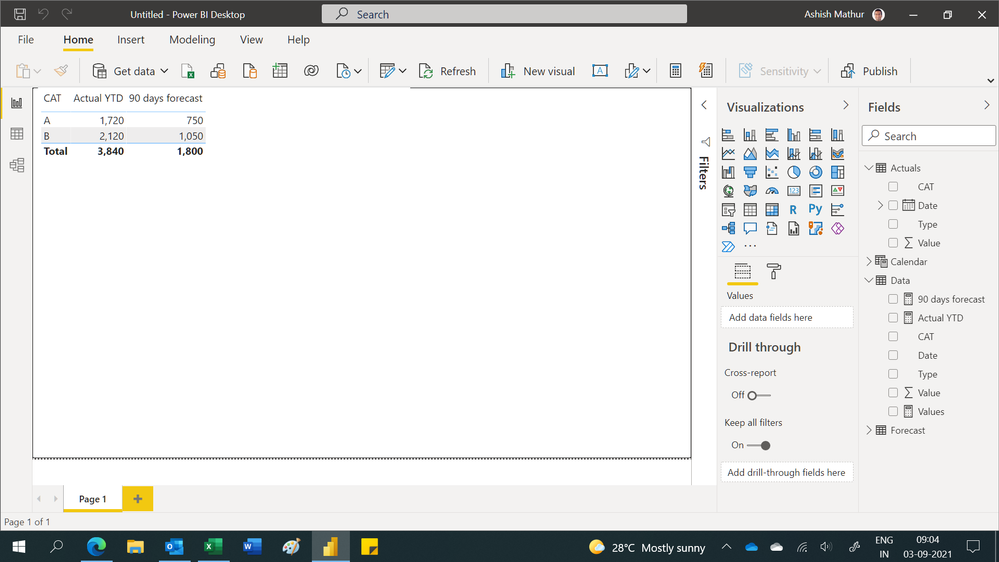Select the Python visual
Screen dimensions: 999x562
click(x=816, y=209)
